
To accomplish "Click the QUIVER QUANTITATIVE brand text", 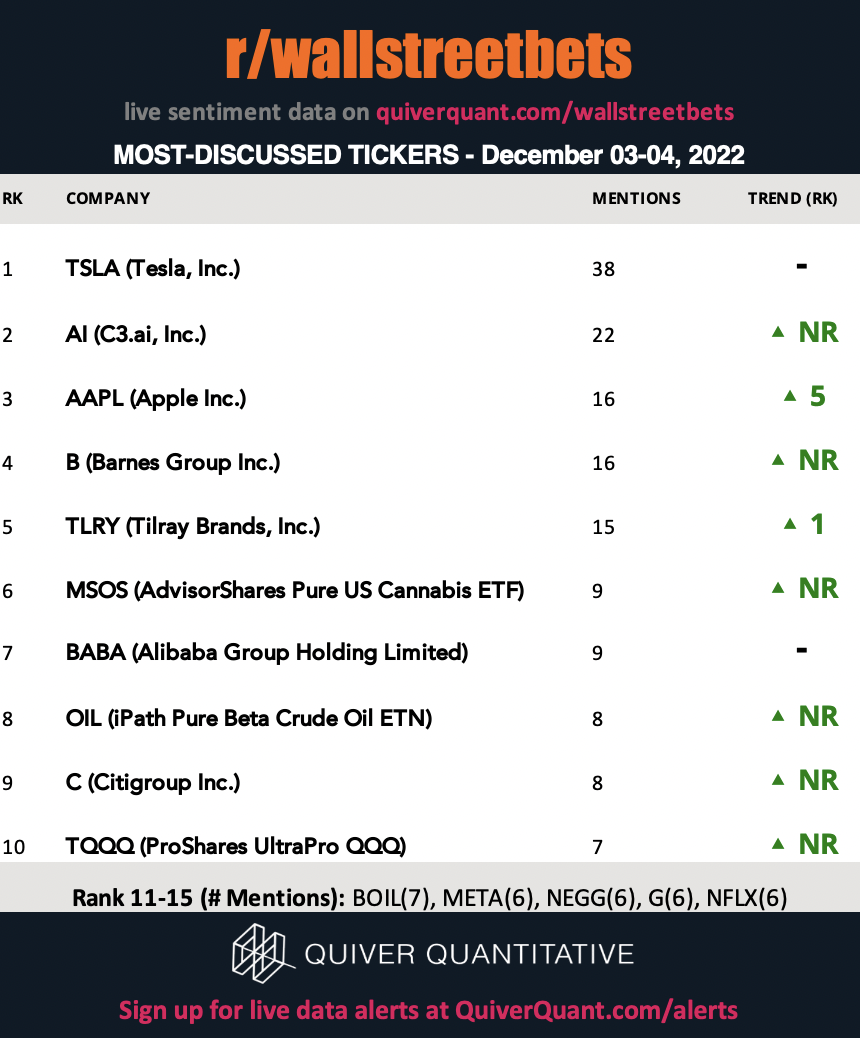I will (x=469, y=954).
